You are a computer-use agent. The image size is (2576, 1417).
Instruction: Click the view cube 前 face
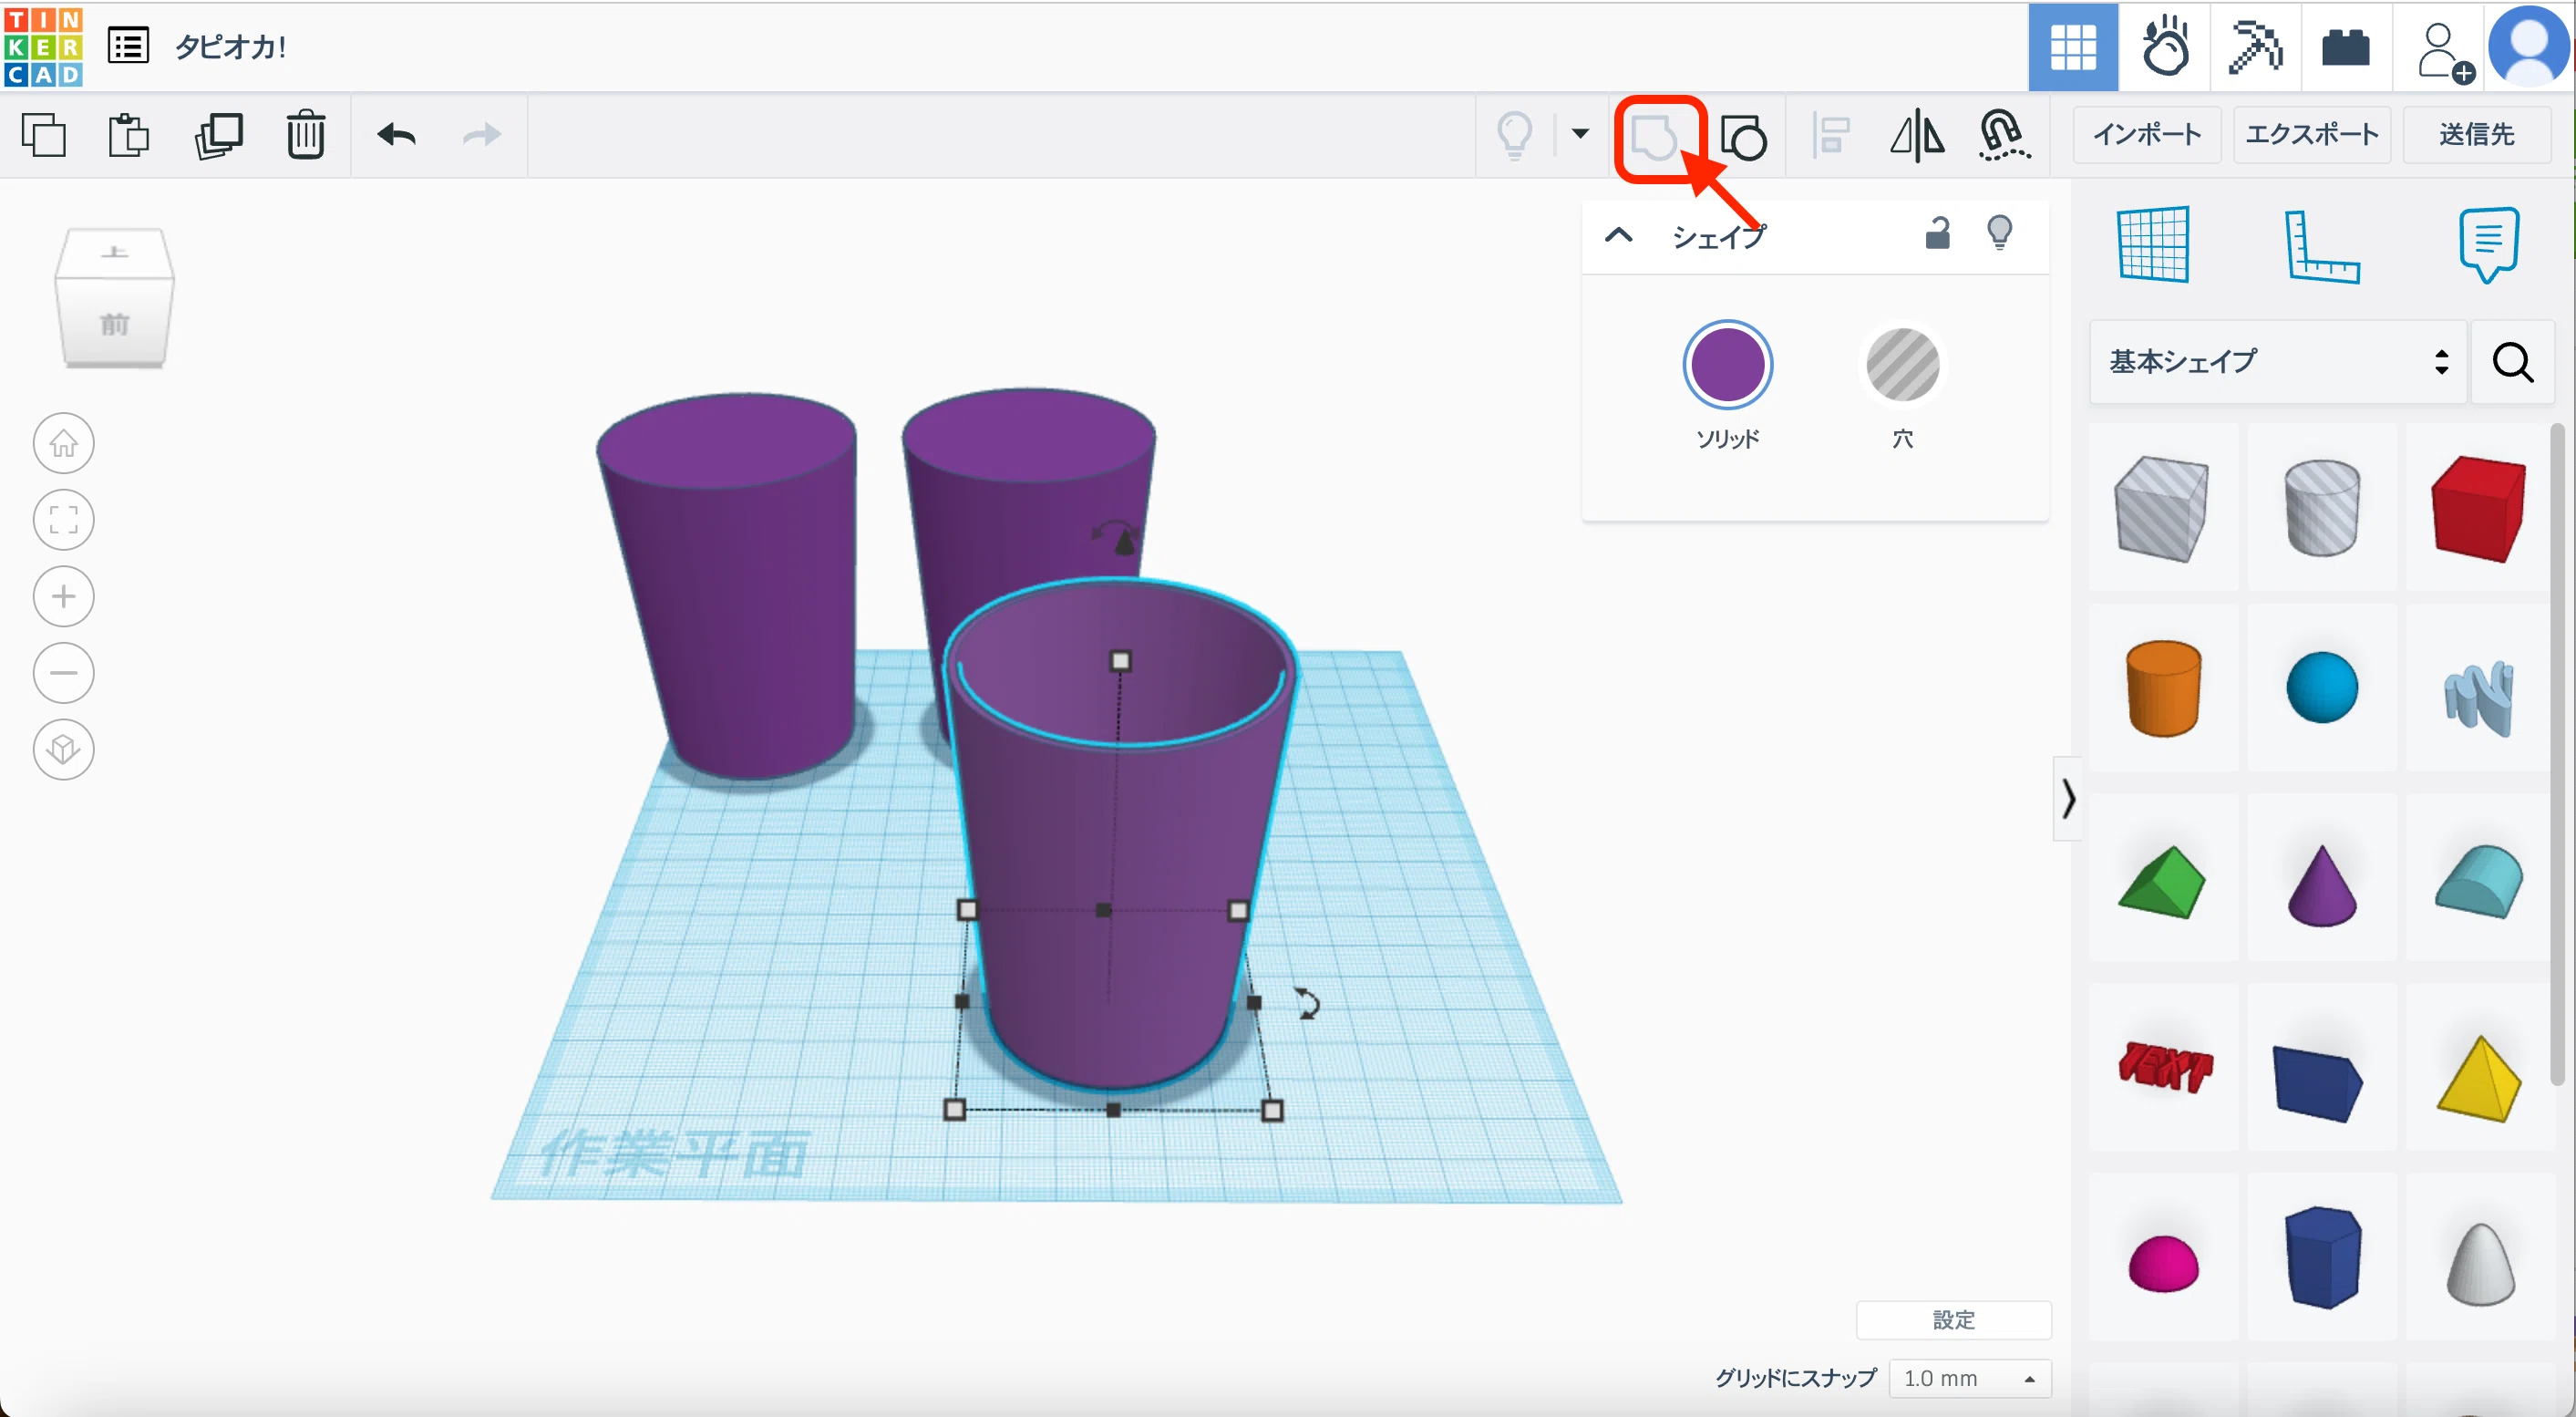pos(114,323)
